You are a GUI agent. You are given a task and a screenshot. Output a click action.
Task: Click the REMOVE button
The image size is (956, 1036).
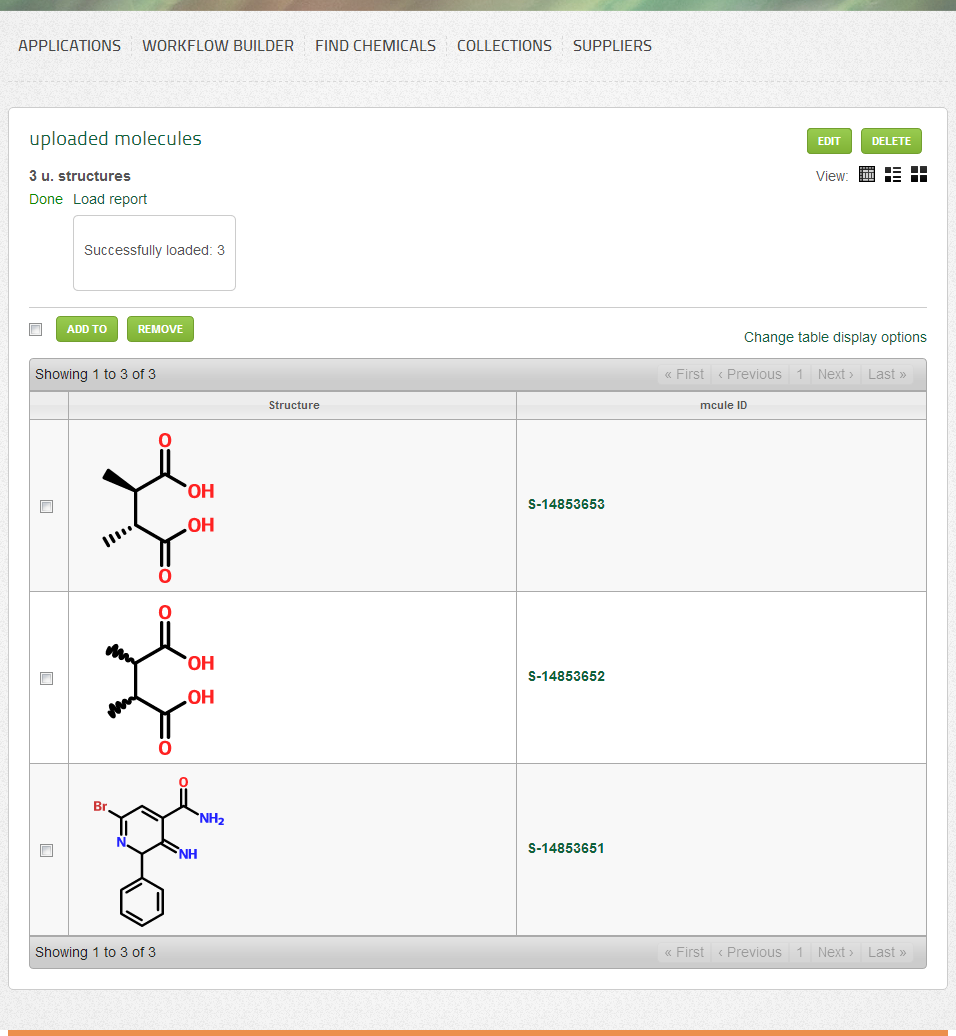pyautogui.click(x=160, y=329)
